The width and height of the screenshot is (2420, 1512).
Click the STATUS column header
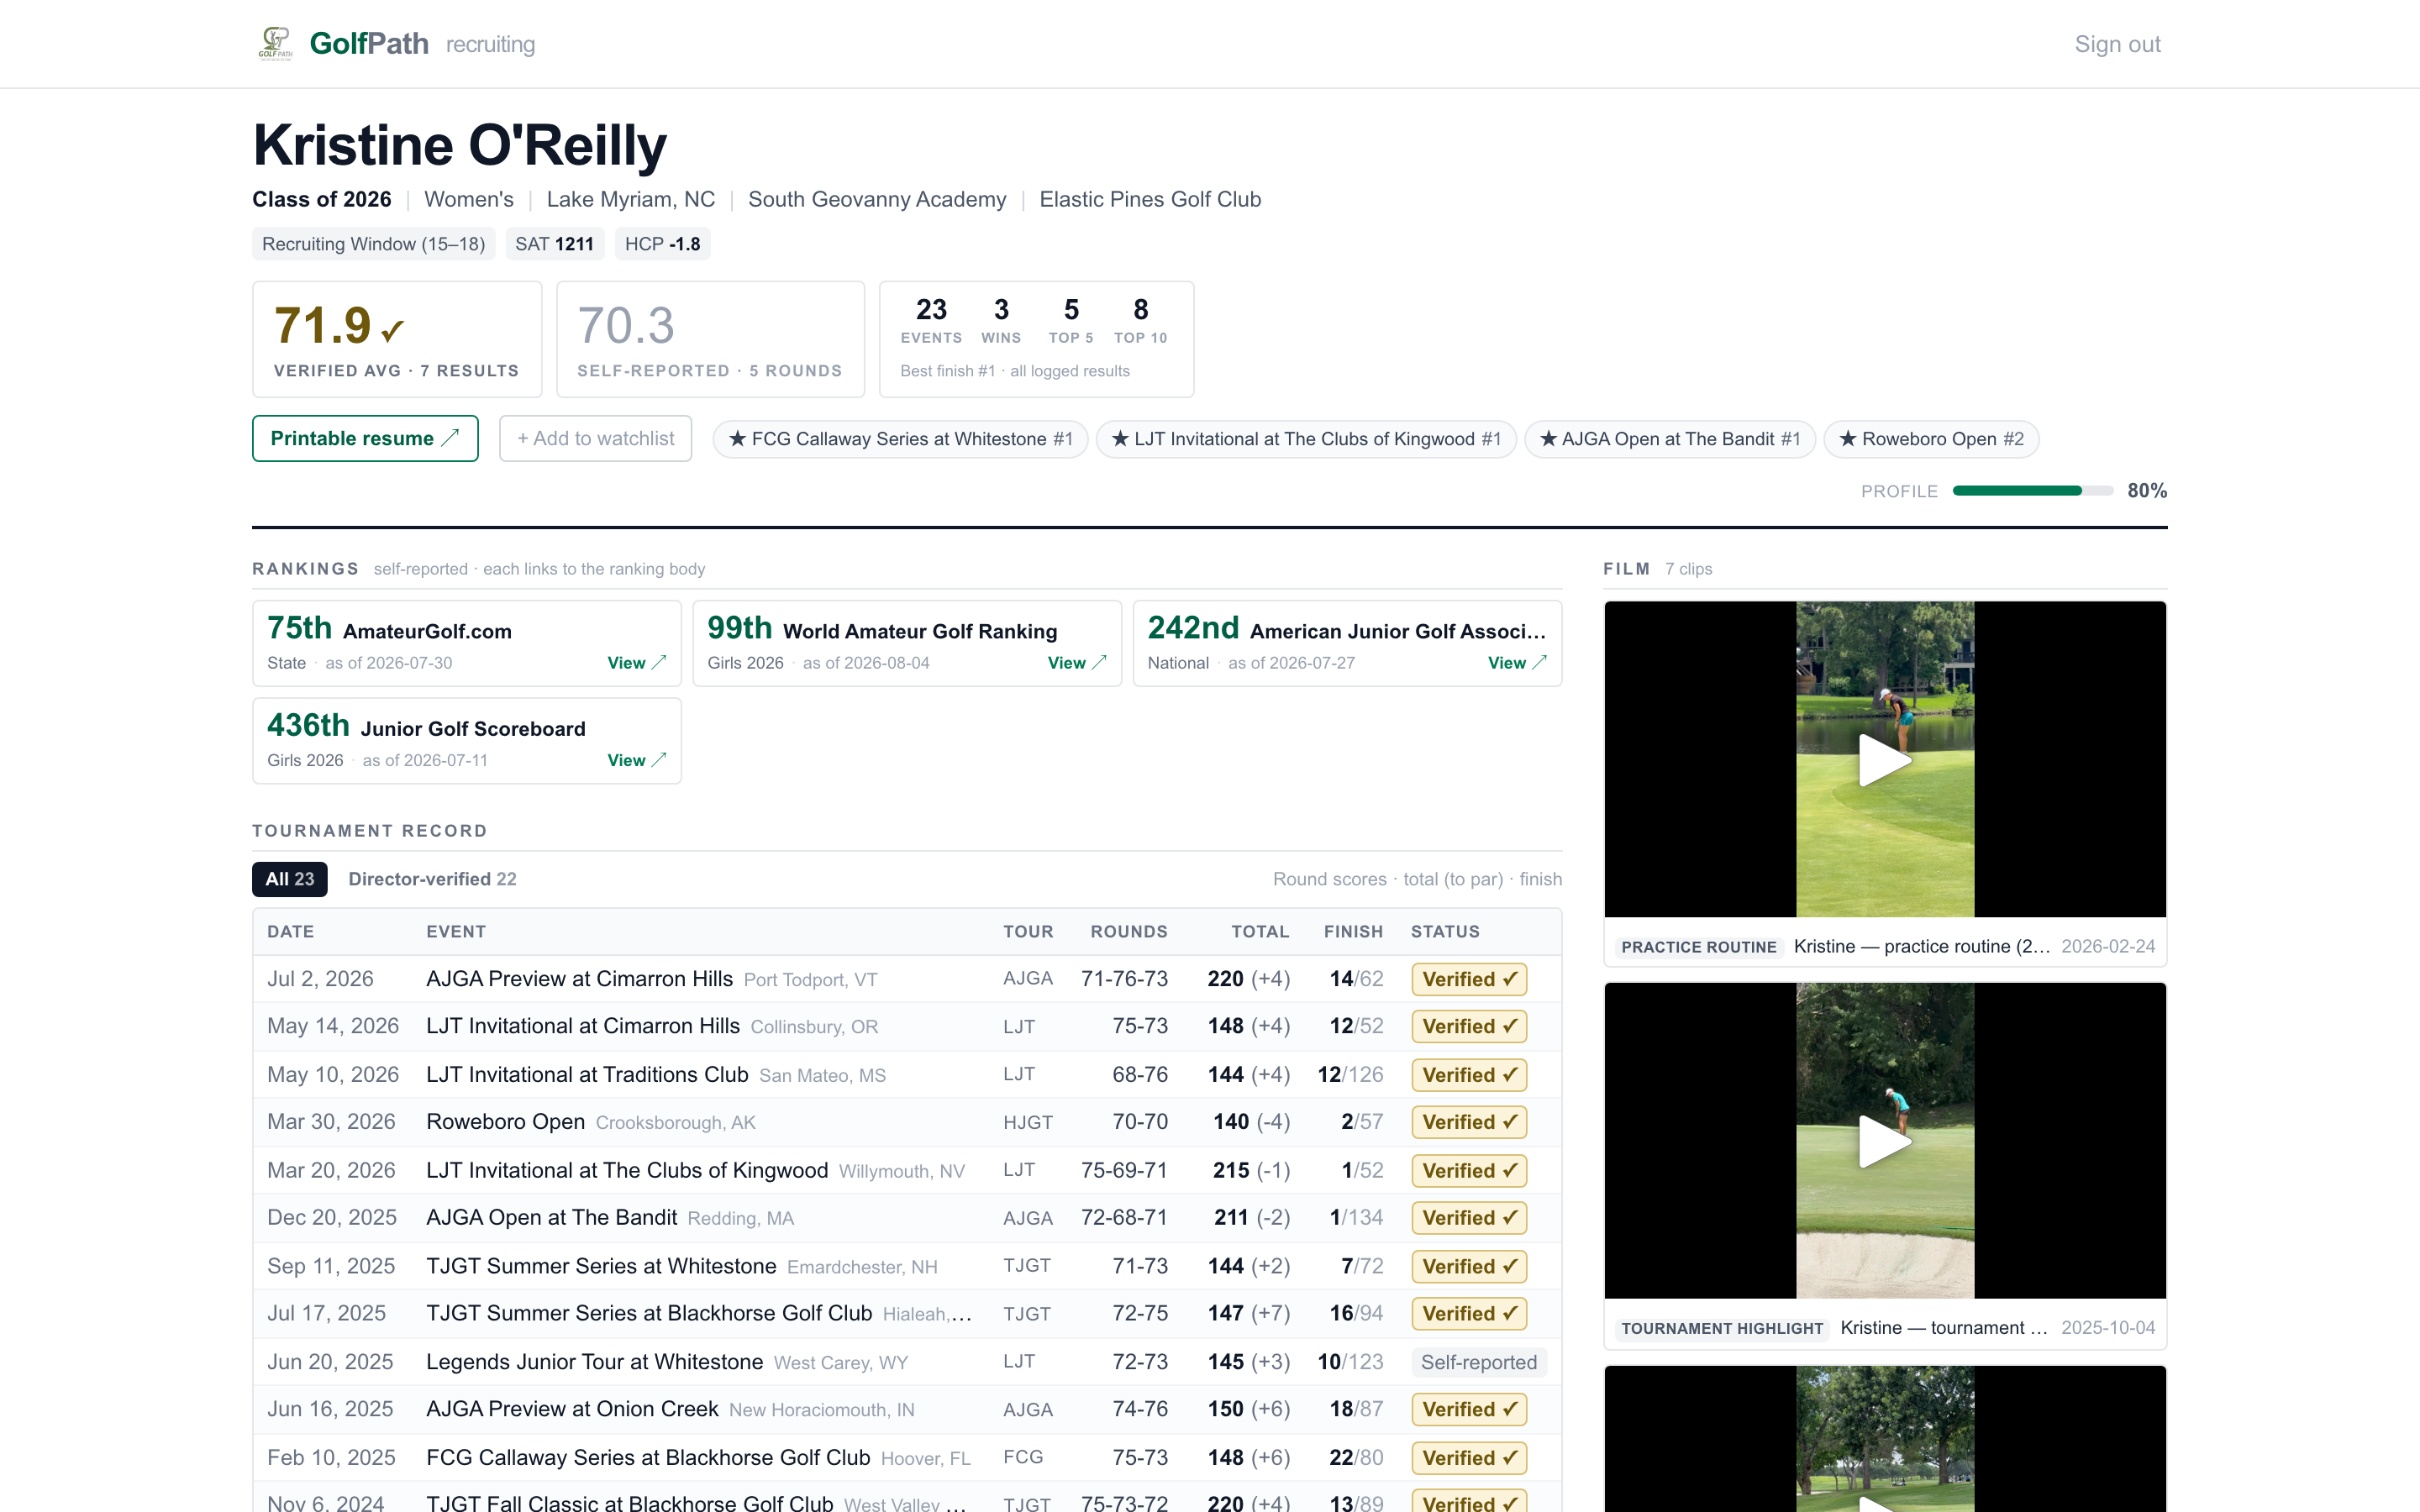point(1445,931)
